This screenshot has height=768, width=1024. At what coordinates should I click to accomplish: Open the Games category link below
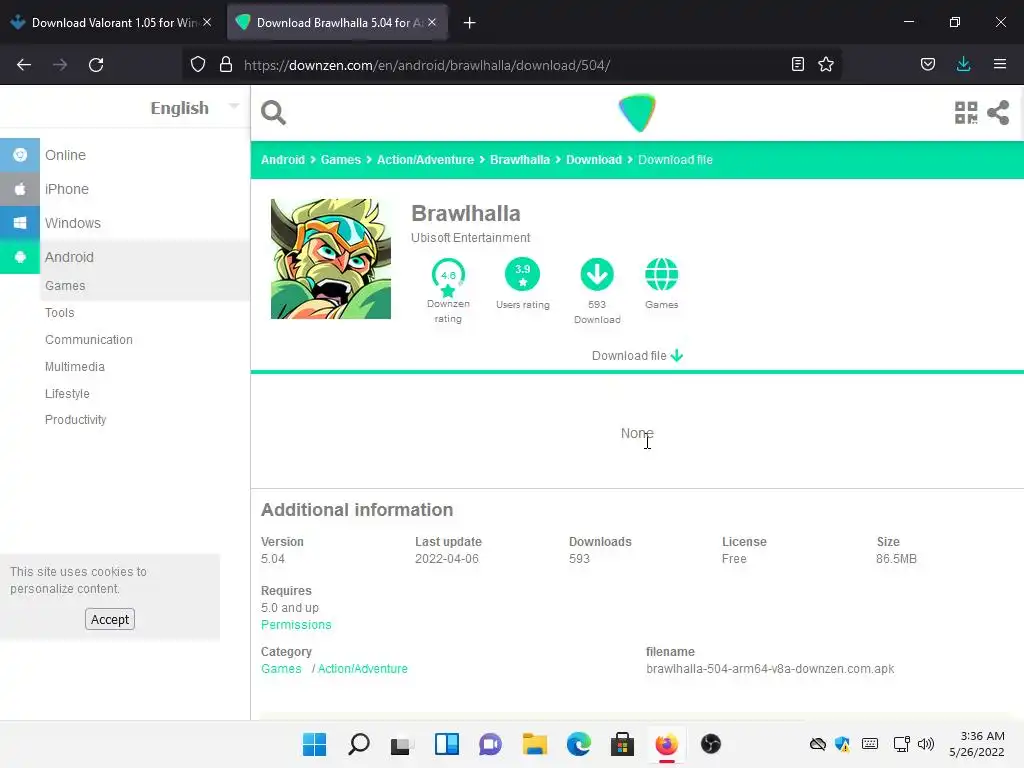281,669
